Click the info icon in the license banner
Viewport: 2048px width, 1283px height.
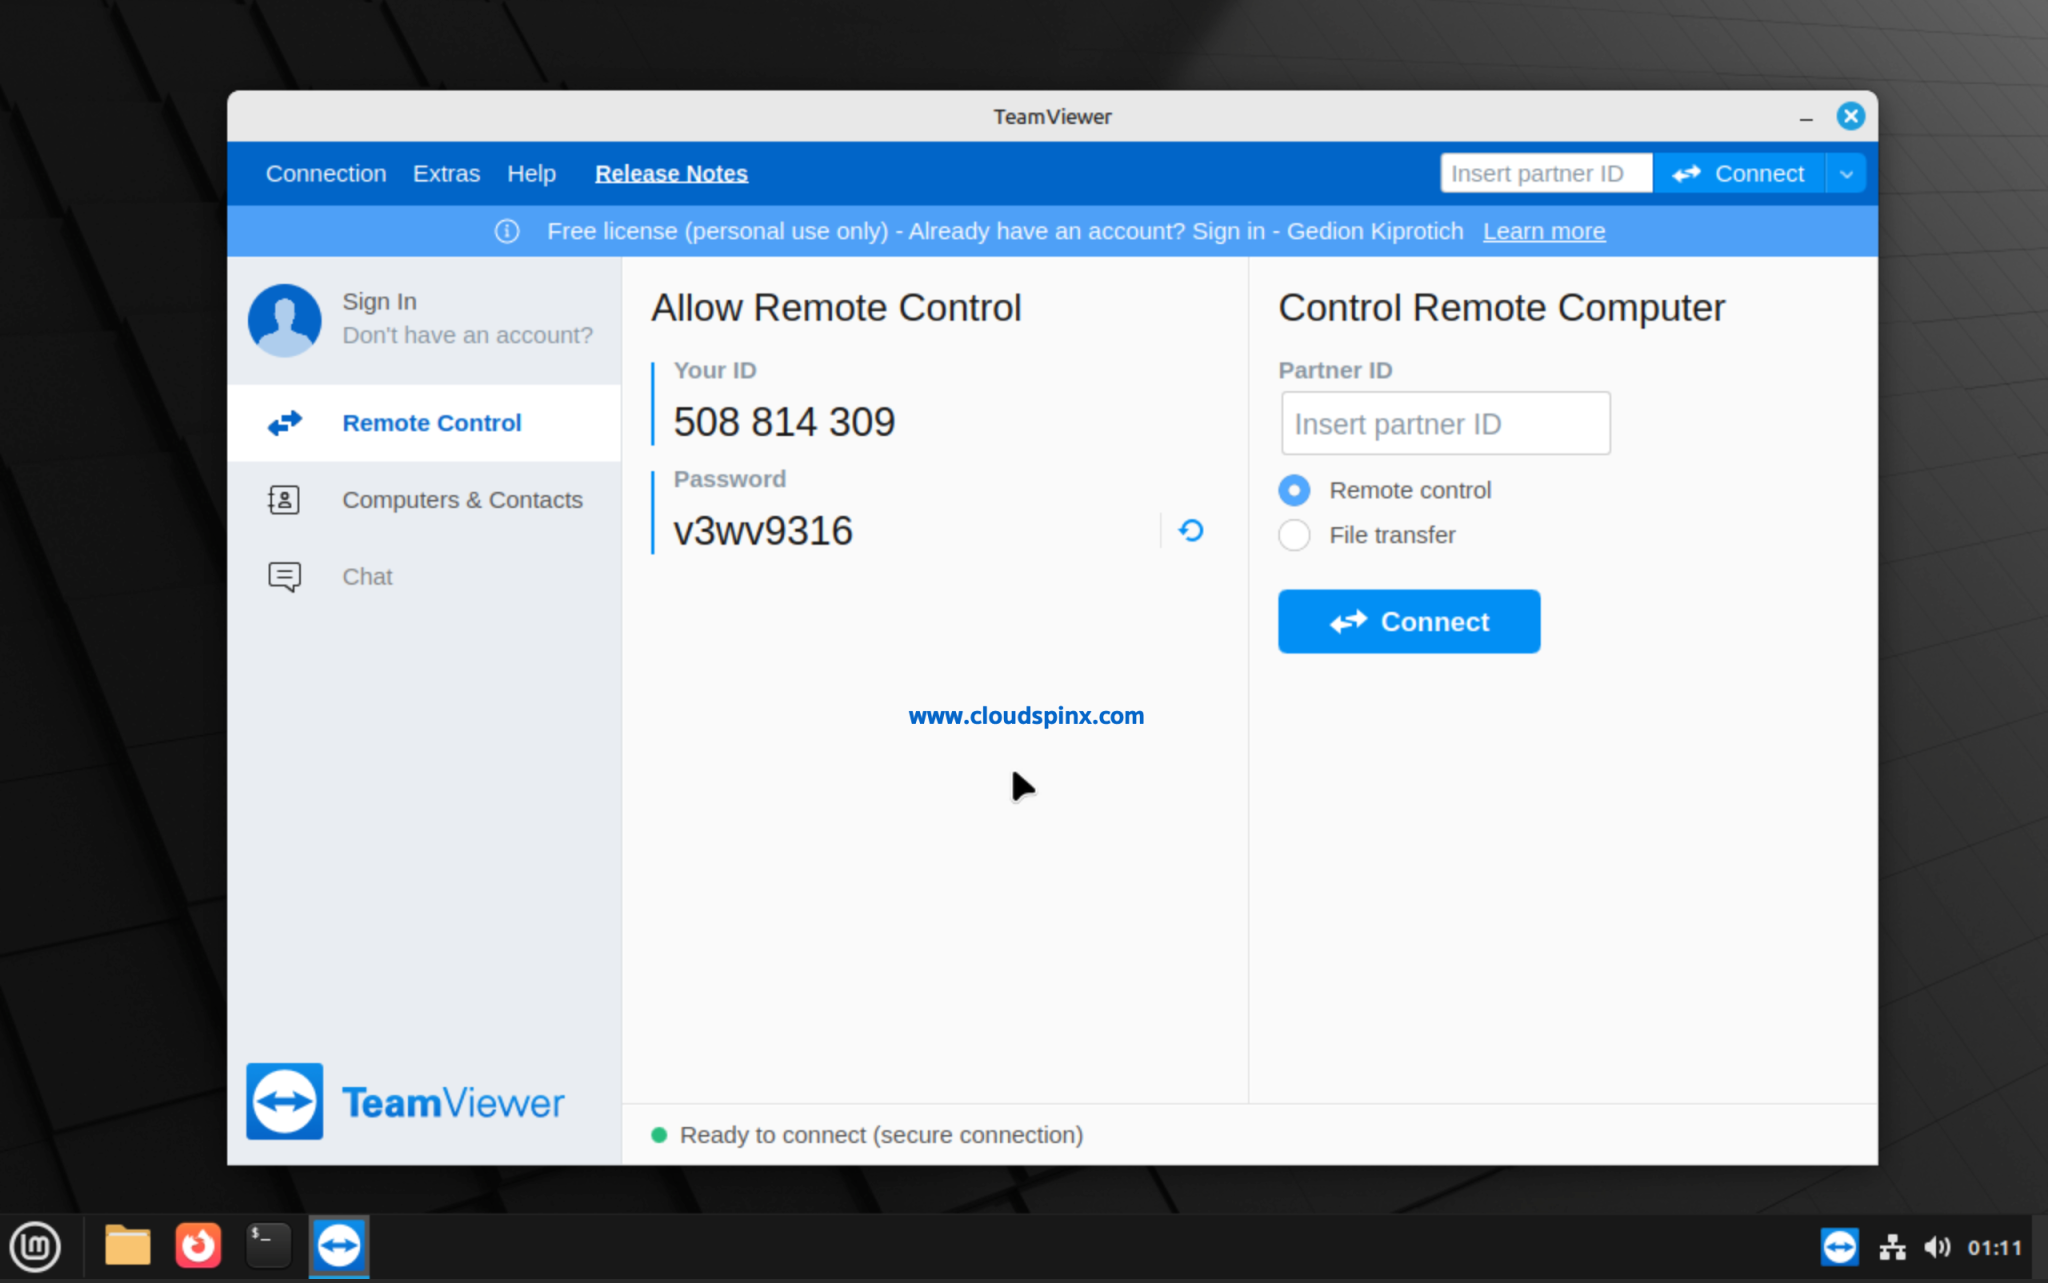507,231
